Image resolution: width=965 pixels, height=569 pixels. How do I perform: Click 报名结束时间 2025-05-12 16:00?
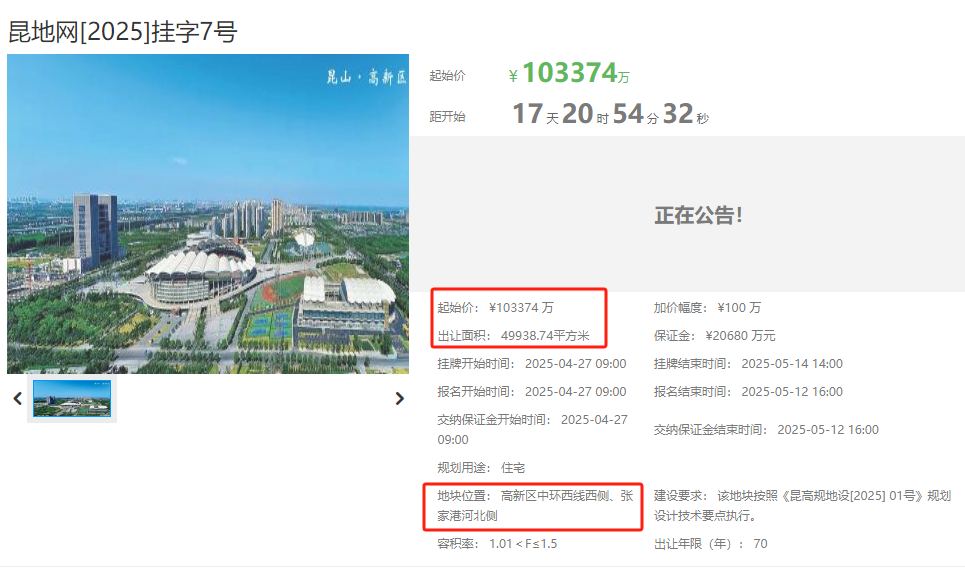(x=791, y=392)
